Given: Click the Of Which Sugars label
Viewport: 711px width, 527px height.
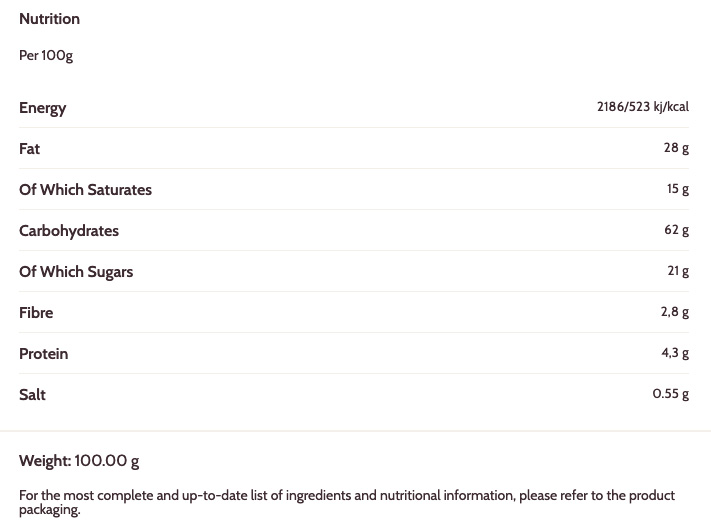Looking at the screenshot, I should [75, 272].
